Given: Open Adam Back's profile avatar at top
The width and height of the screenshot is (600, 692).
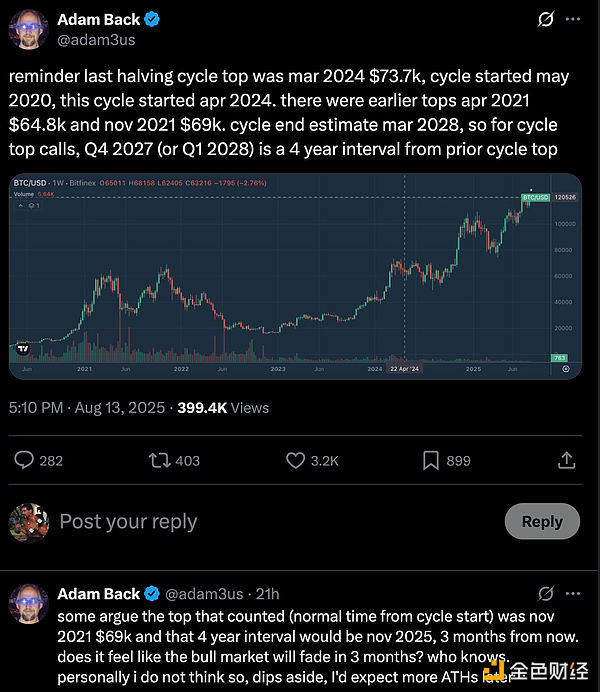Looking at the screenshot, I should (x=29, y=29).
